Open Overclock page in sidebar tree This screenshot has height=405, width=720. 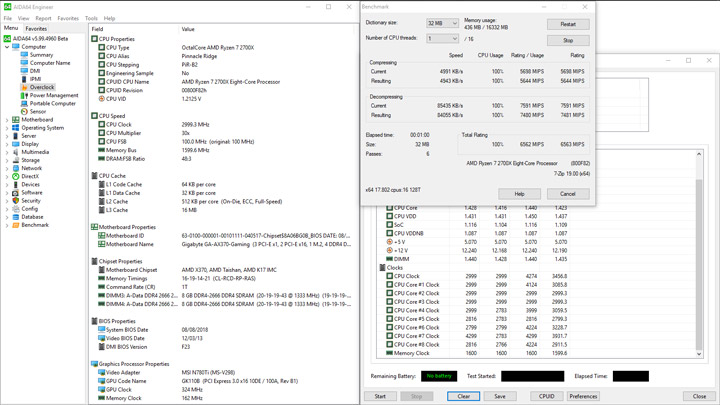[x=42, y=87]
